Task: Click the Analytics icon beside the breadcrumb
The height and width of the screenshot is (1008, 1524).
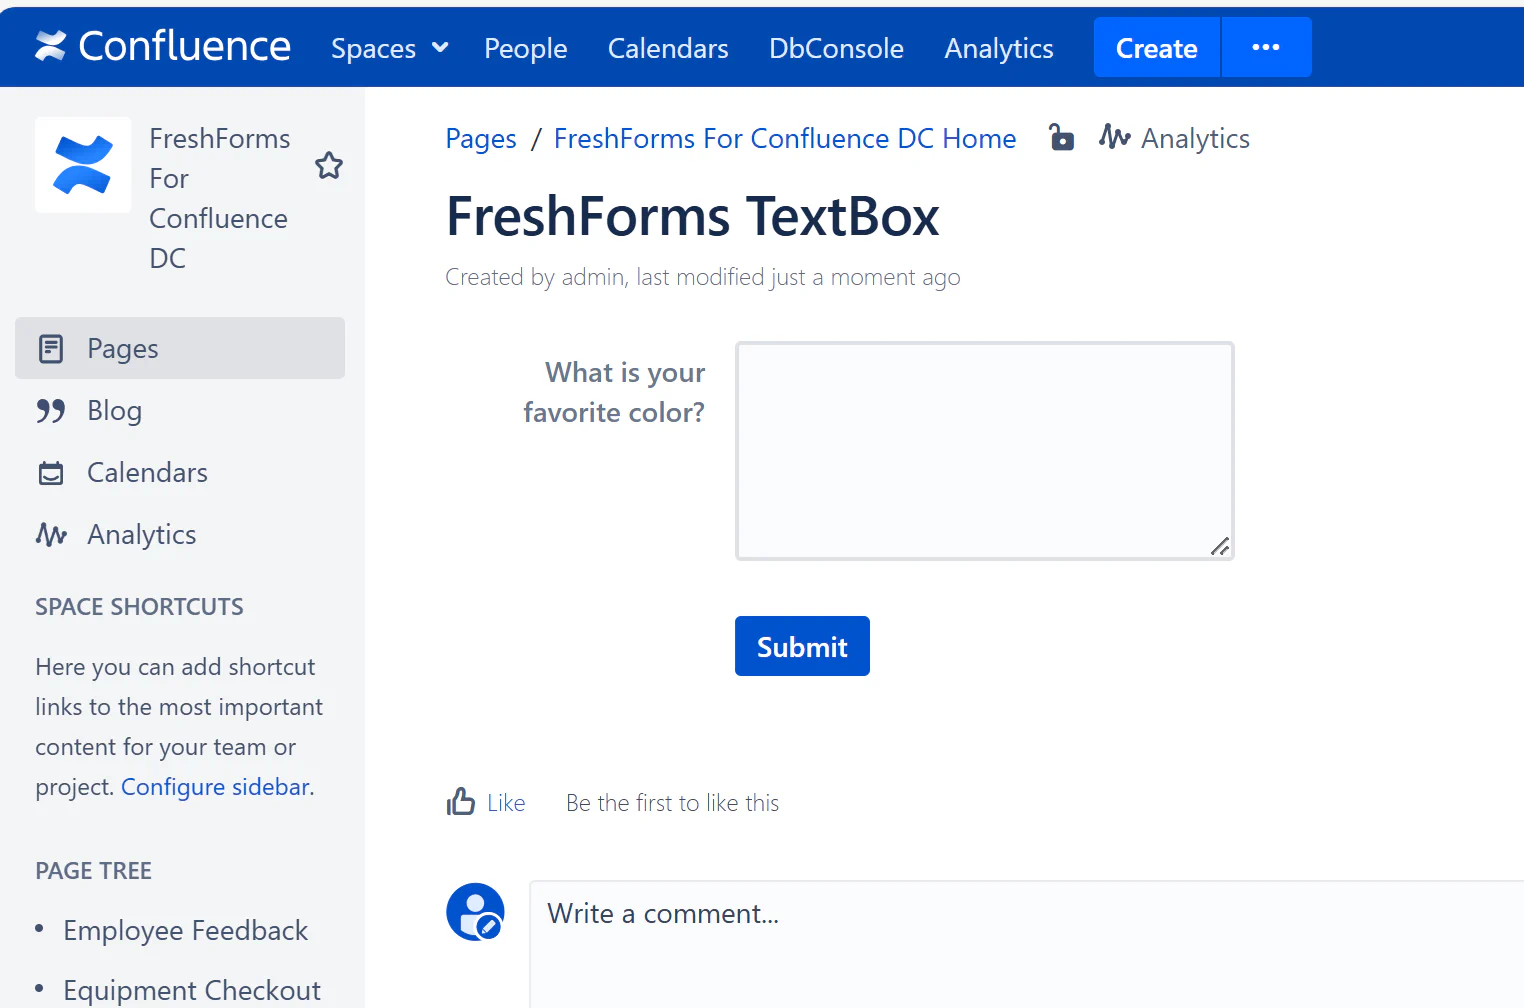Action: point(1114,137)
